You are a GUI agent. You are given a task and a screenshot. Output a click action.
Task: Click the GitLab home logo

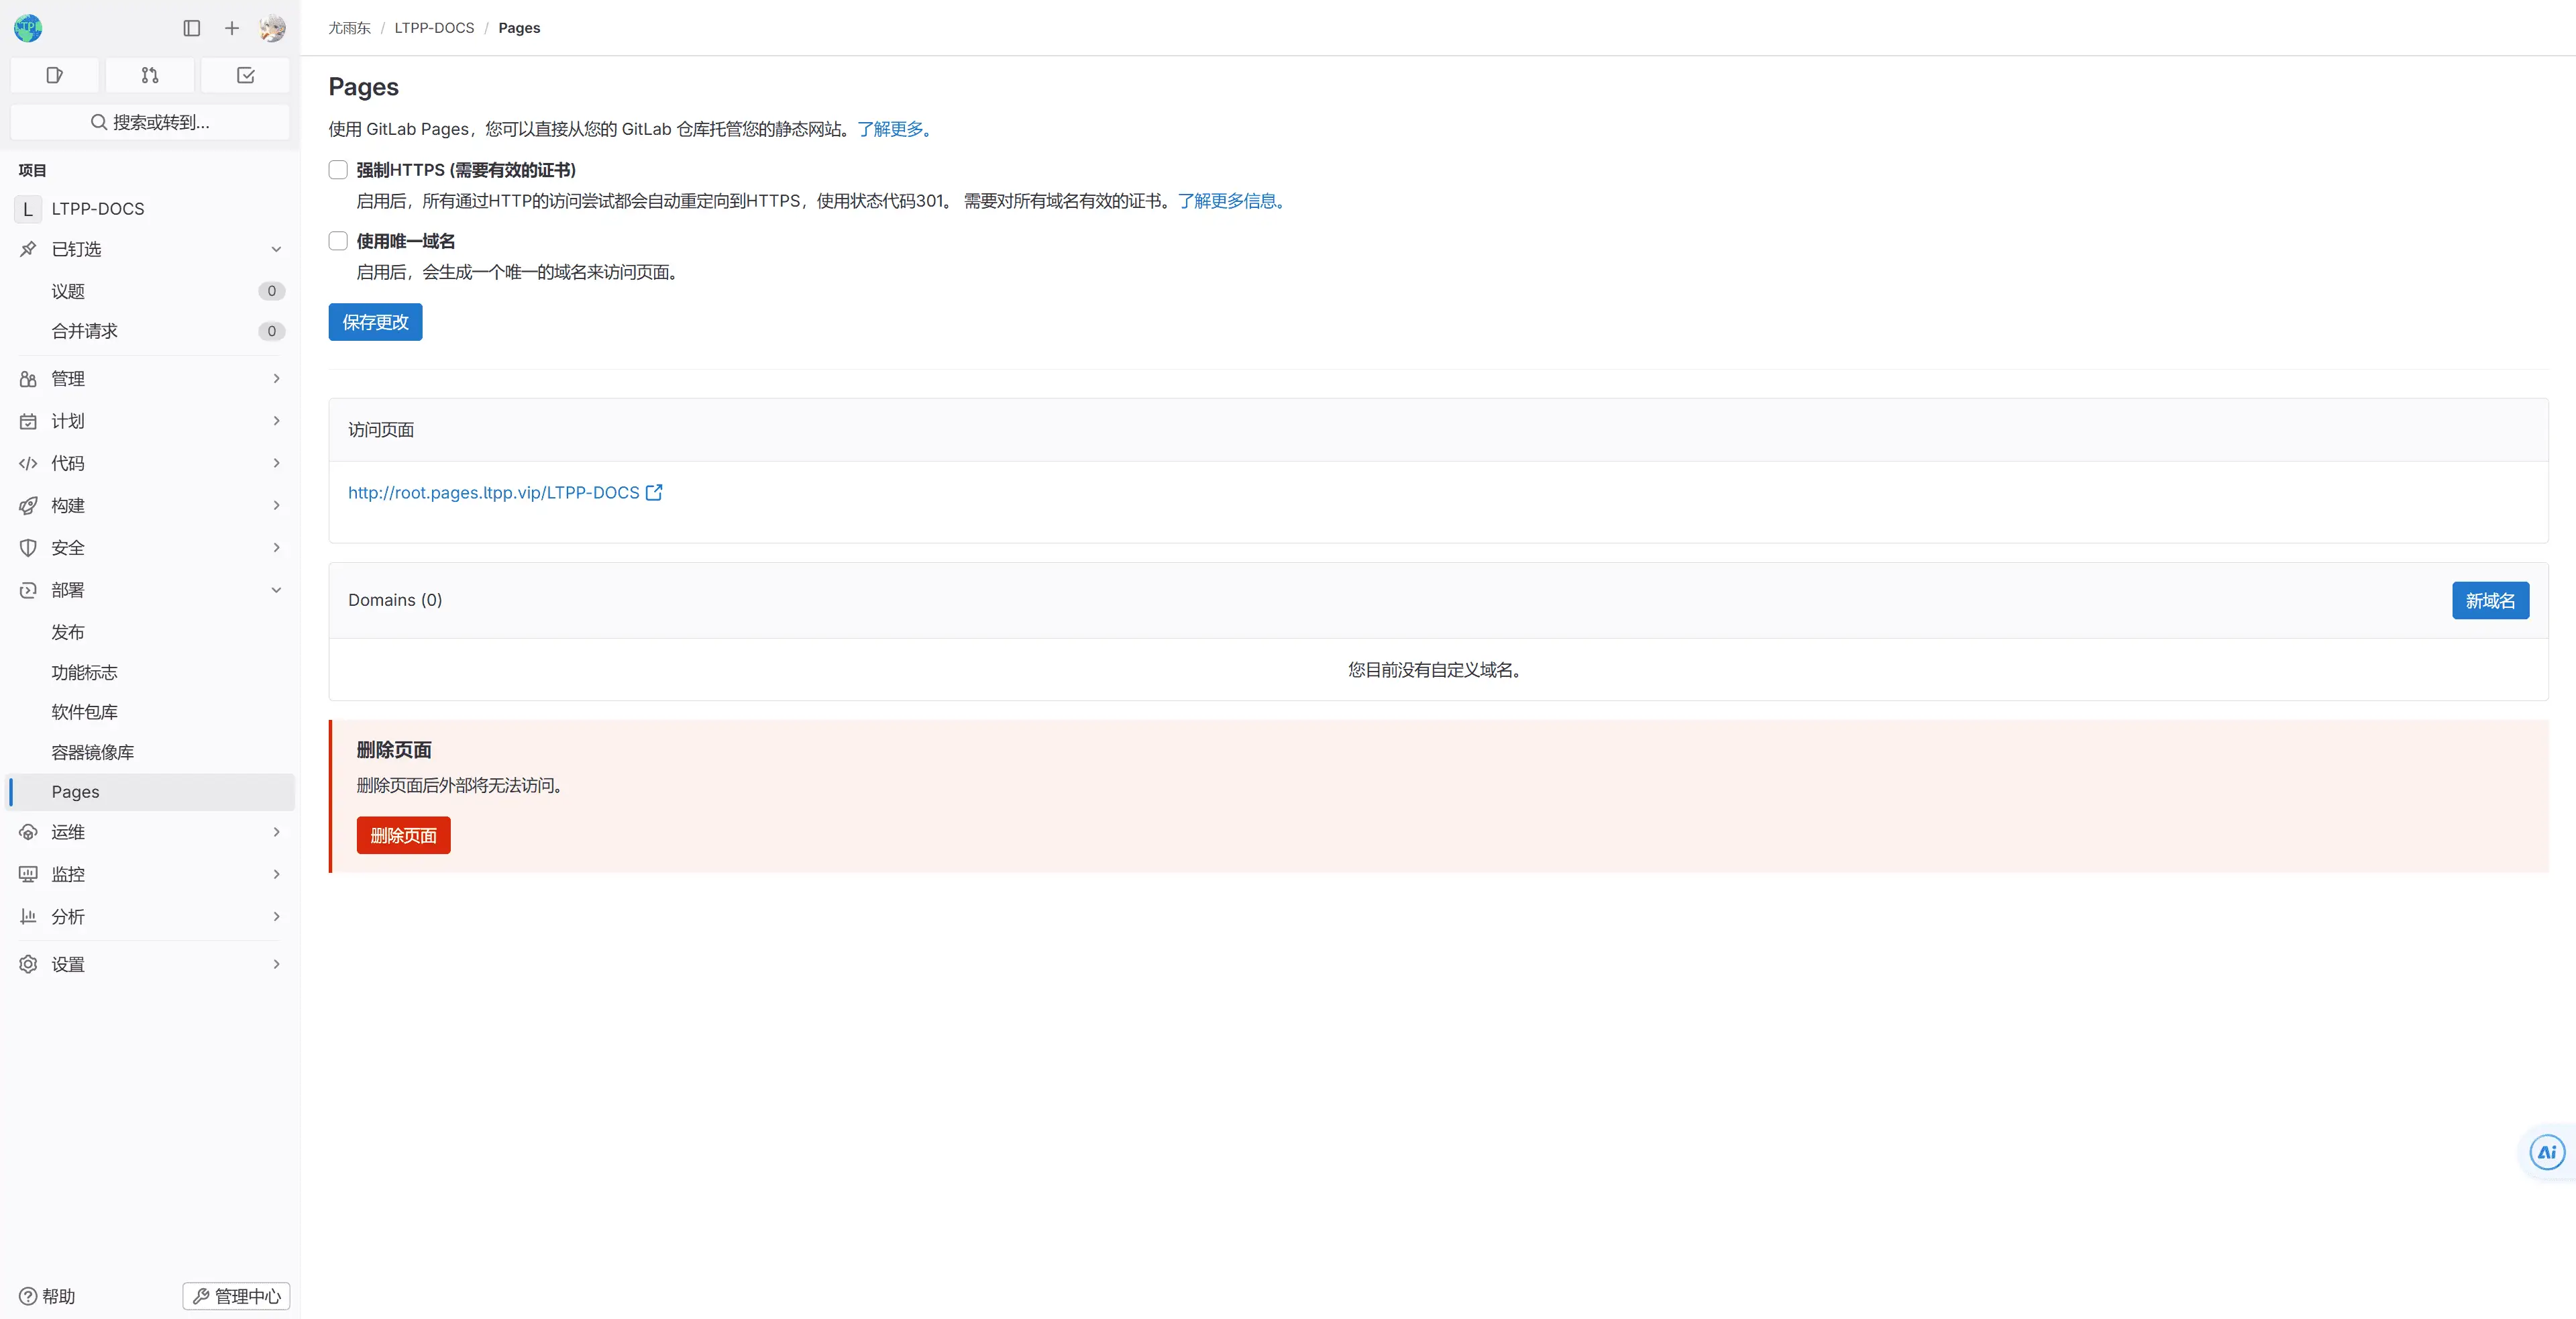click(28, 28)
